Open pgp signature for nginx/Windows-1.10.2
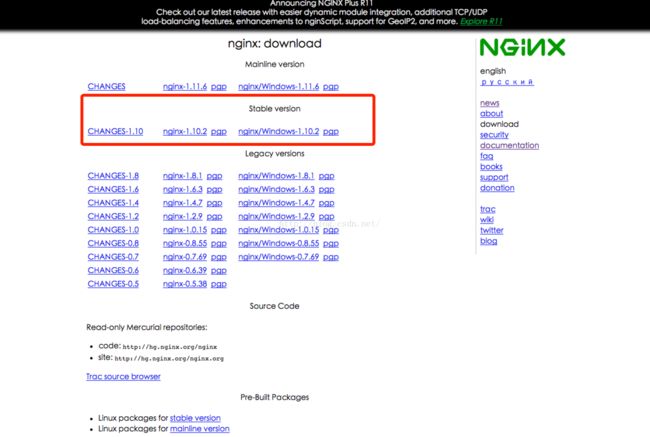The width and height of the screenshot is (650, 437). coord(331,131)
